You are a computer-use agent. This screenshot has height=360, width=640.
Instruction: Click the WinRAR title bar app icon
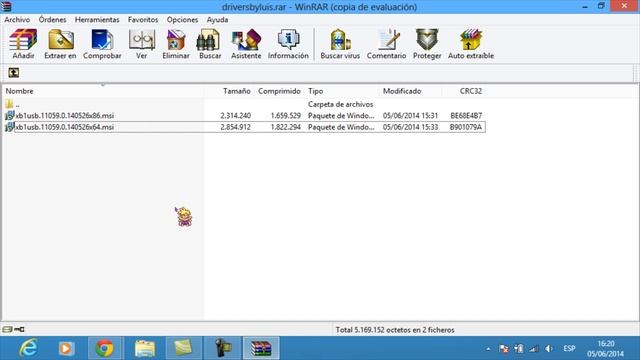[6, 7]
